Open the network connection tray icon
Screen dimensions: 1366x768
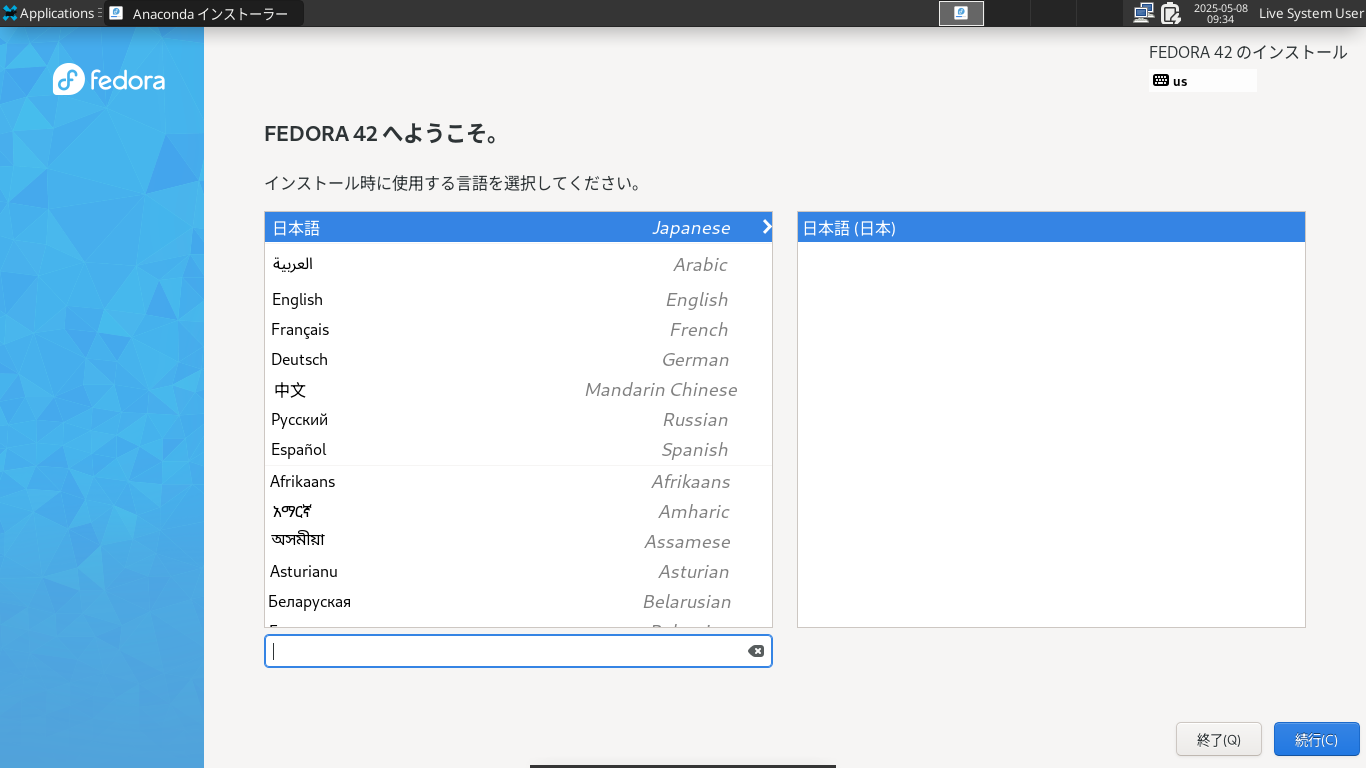pos(1143,13)
